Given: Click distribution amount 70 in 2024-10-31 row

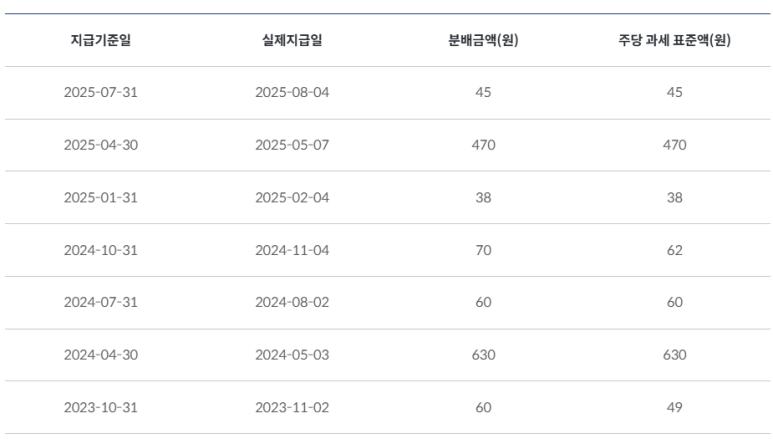Looking at the screenshot, I should (483, 250).
